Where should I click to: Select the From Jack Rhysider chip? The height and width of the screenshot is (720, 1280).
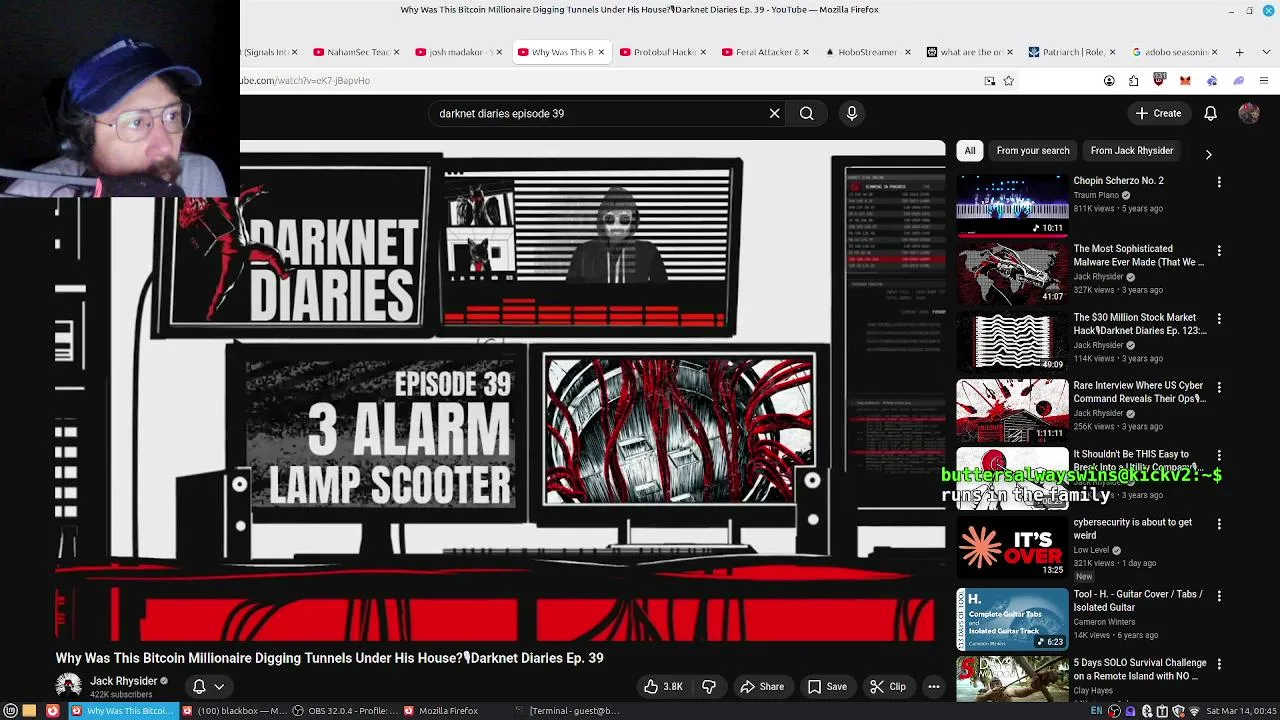1132,150
